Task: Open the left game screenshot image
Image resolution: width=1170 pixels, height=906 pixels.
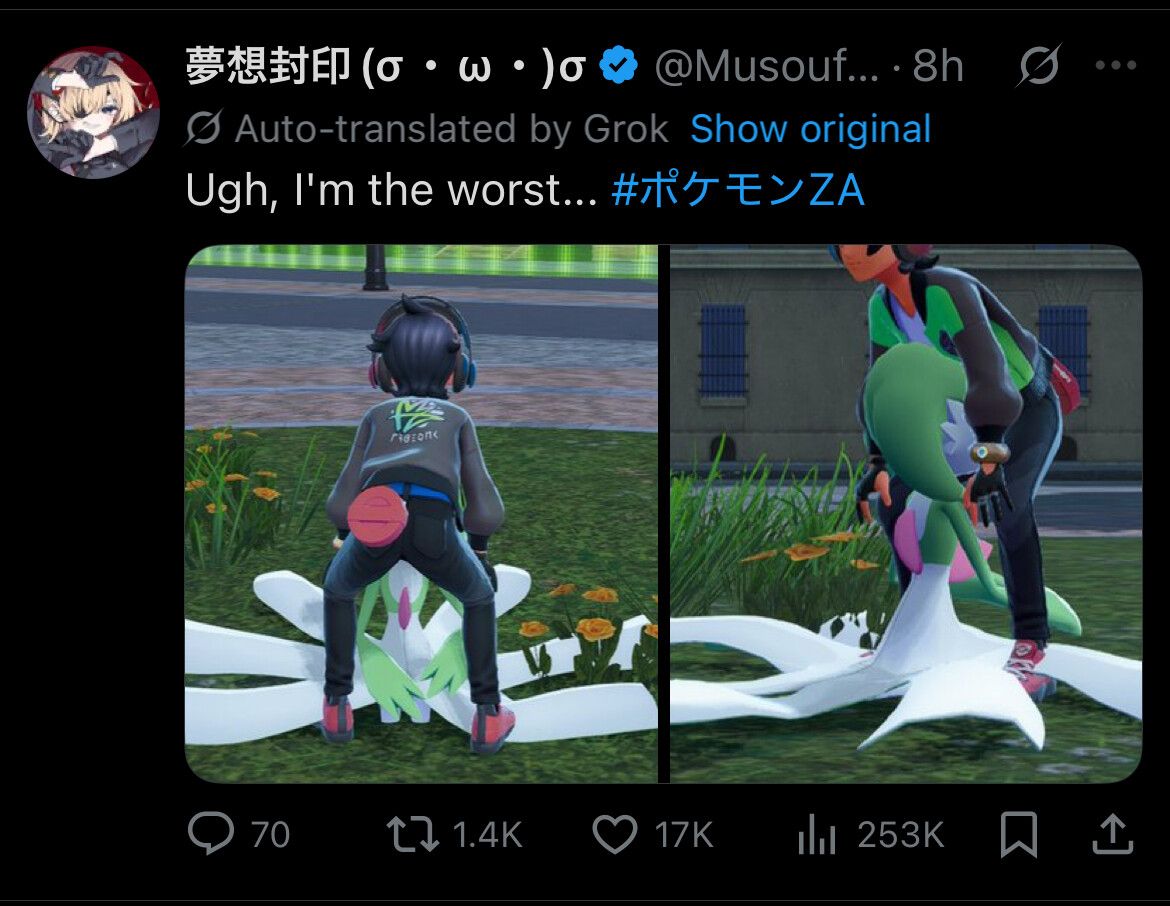Action: pos(422,513)
